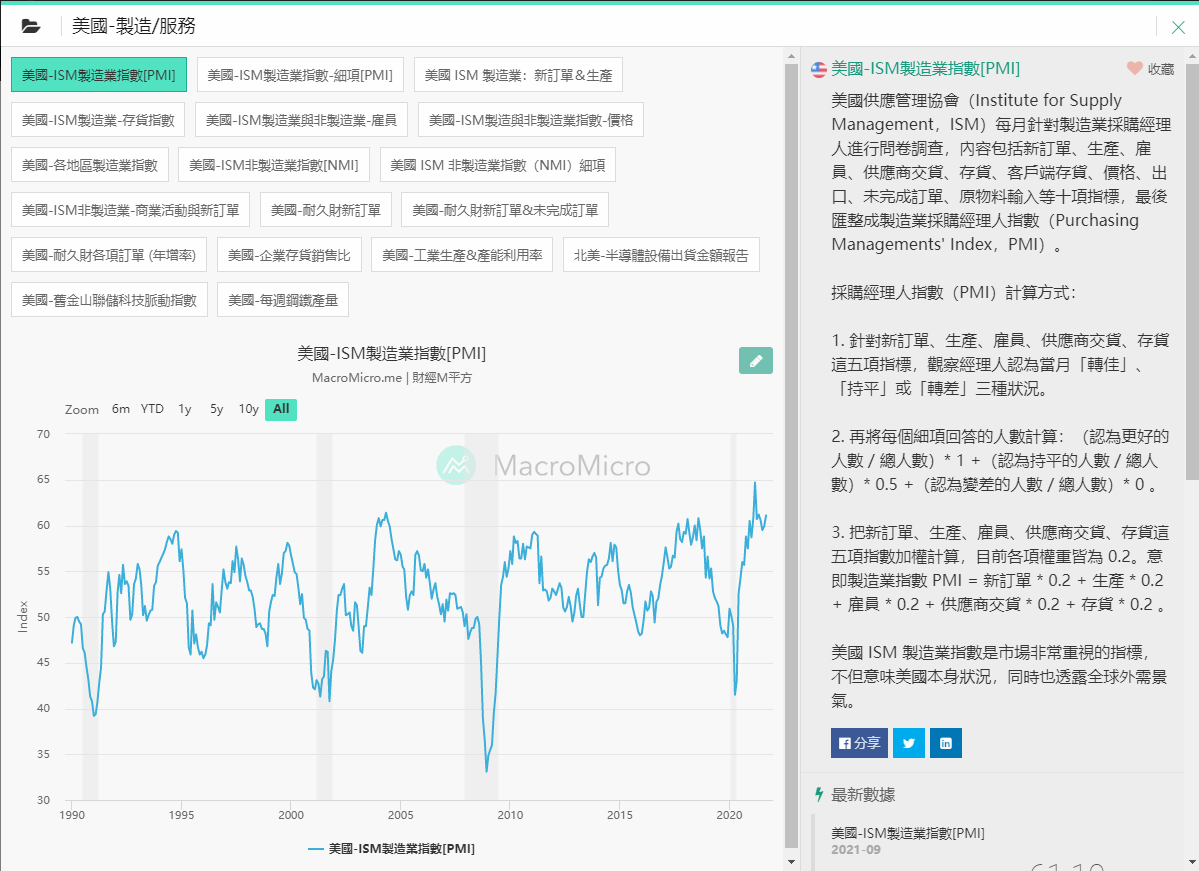Click the US flag icon by title
This screenshot has width=1199, height=871.
(819, 70)
